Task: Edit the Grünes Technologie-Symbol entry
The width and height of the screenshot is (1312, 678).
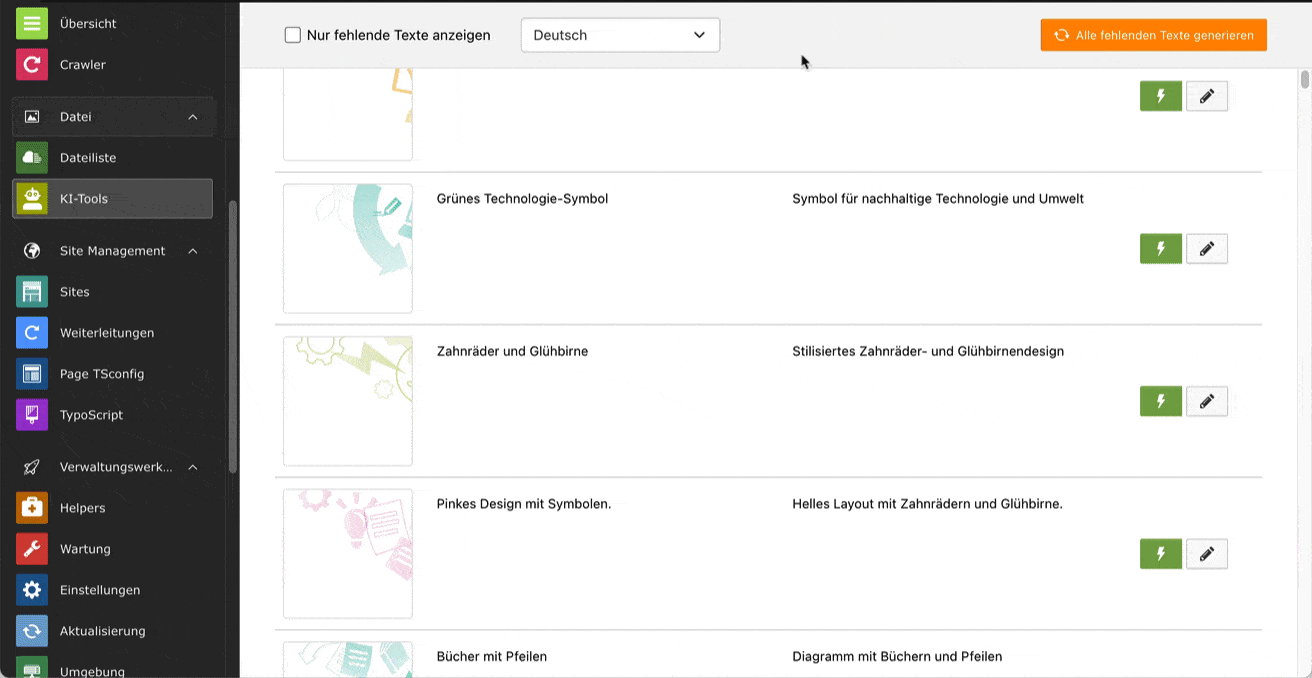Action: tap(1206, 249)
